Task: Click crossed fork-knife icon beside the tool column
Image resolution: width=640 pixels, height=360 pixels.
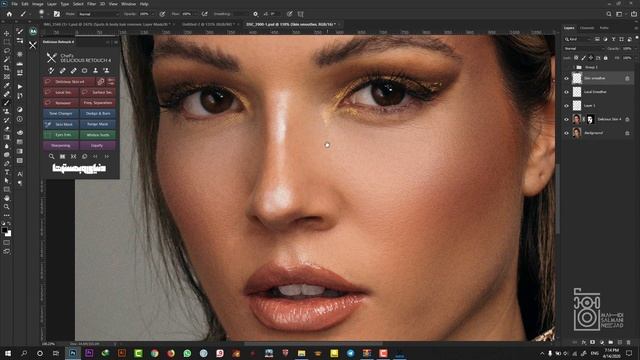Action: [33, 45]
